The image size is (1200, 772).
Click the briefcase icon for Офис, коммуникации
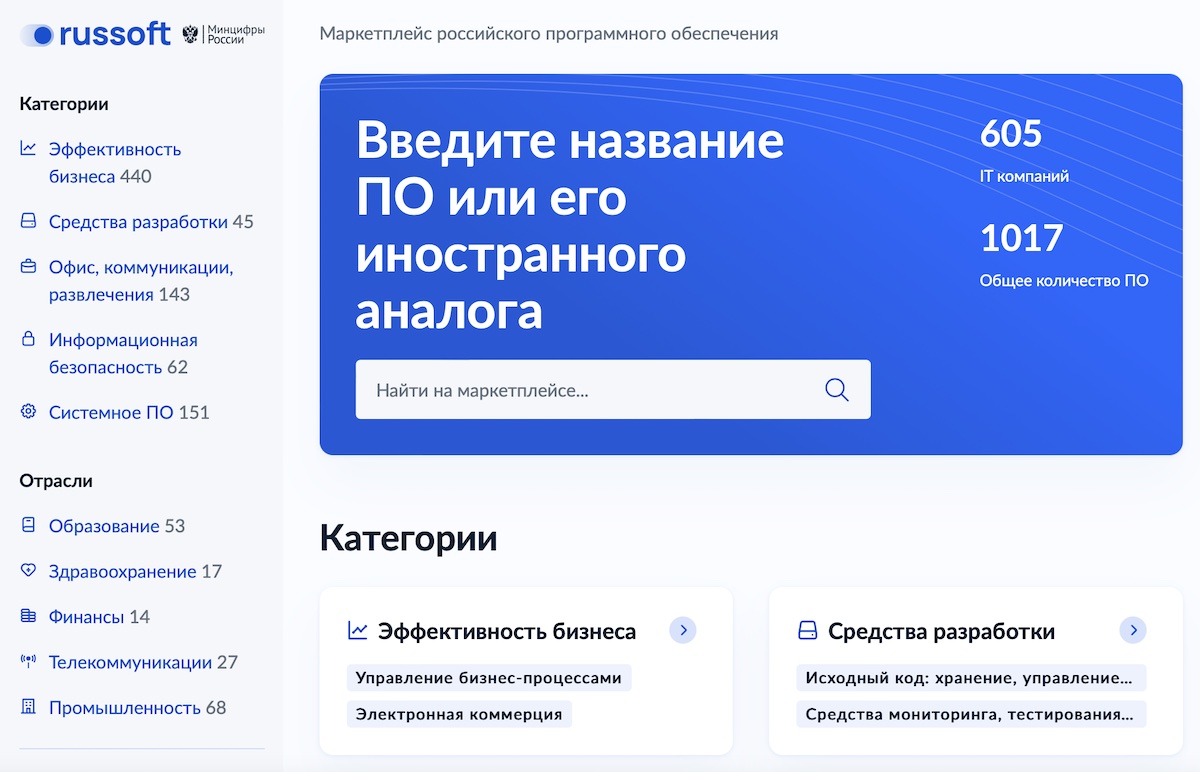click(x=27, y=267)
